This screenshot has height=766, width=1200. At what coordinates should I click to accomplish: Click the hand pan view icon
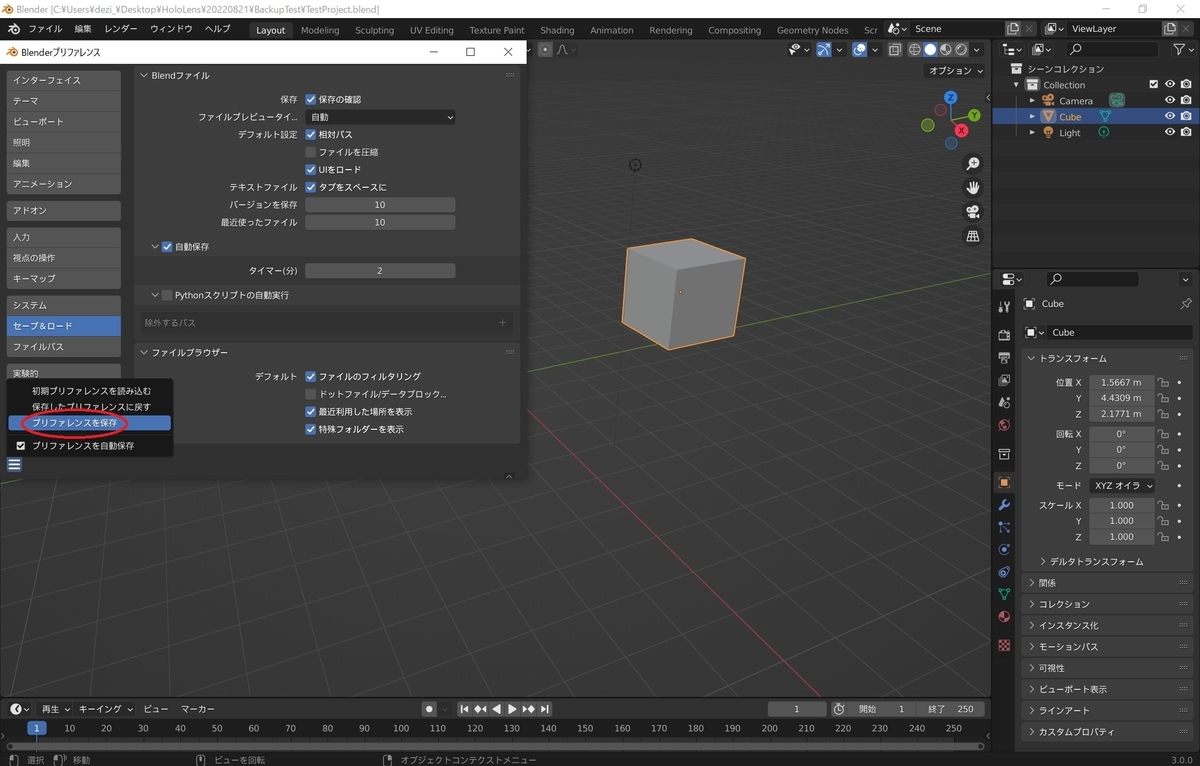tap(972, 188)
